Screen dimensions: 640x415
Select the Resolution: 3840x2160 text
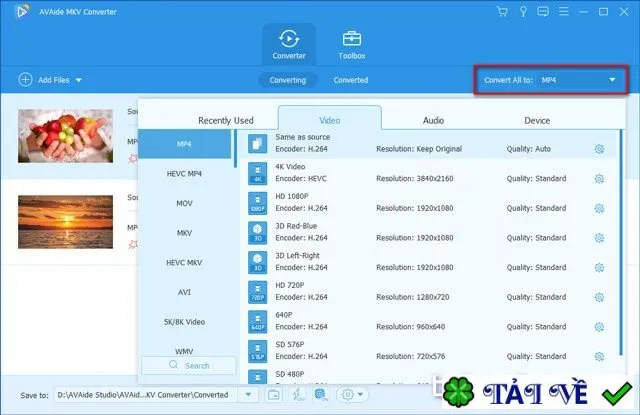tap(415, 179)
